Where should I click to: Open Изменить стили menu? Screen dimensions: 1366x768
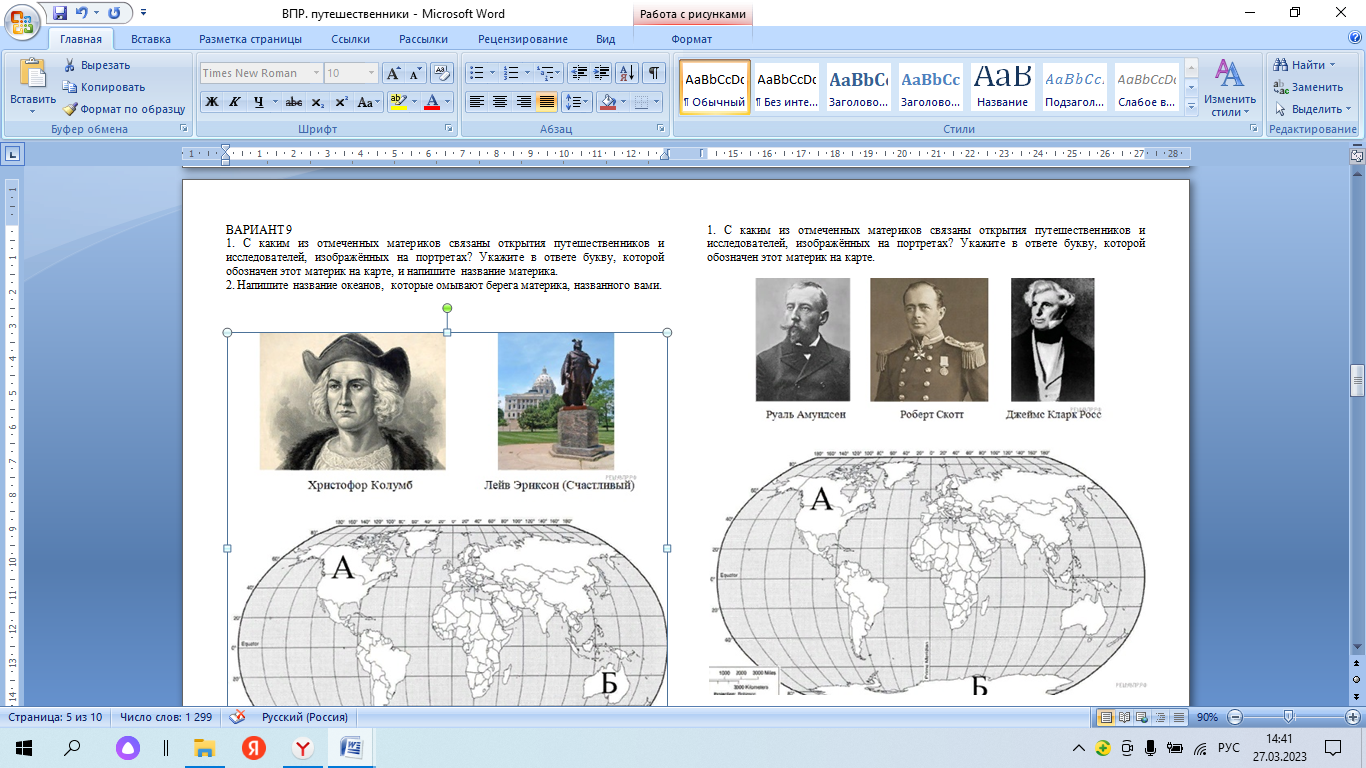[1229, 88]
